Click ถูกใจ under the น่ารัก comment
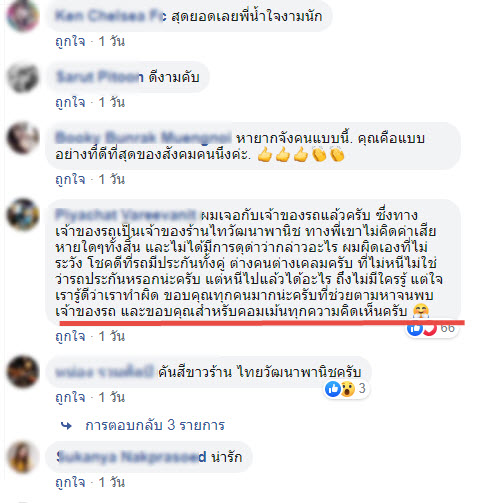 tap(70, 482)
